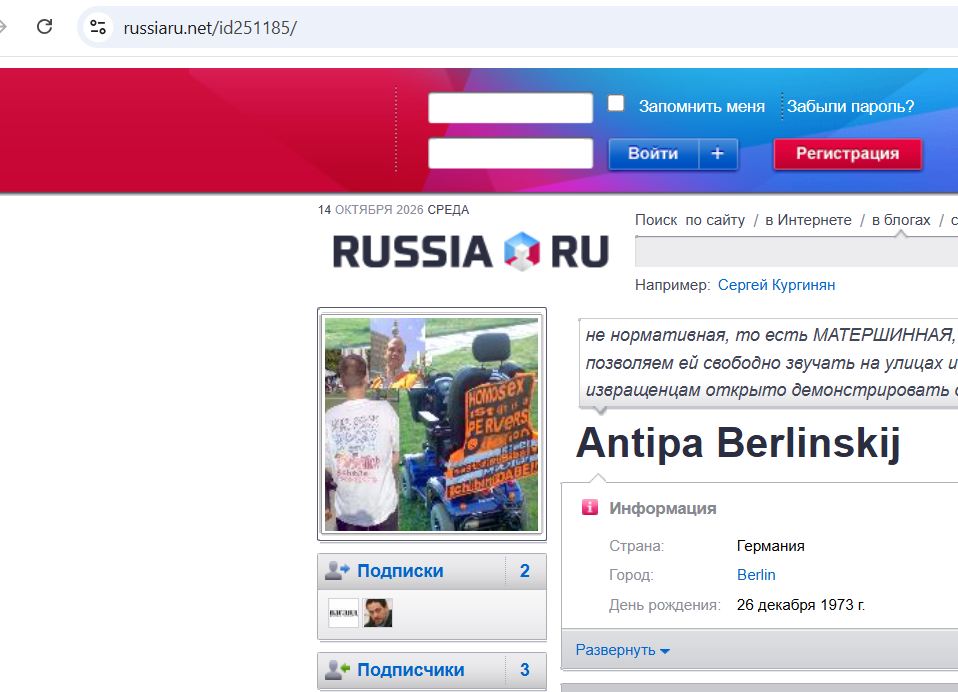The height and width of the screenshot is (692, 958).
Task: Tick the Запомнить меня checkbox
Action: click(x=616, y=103)
